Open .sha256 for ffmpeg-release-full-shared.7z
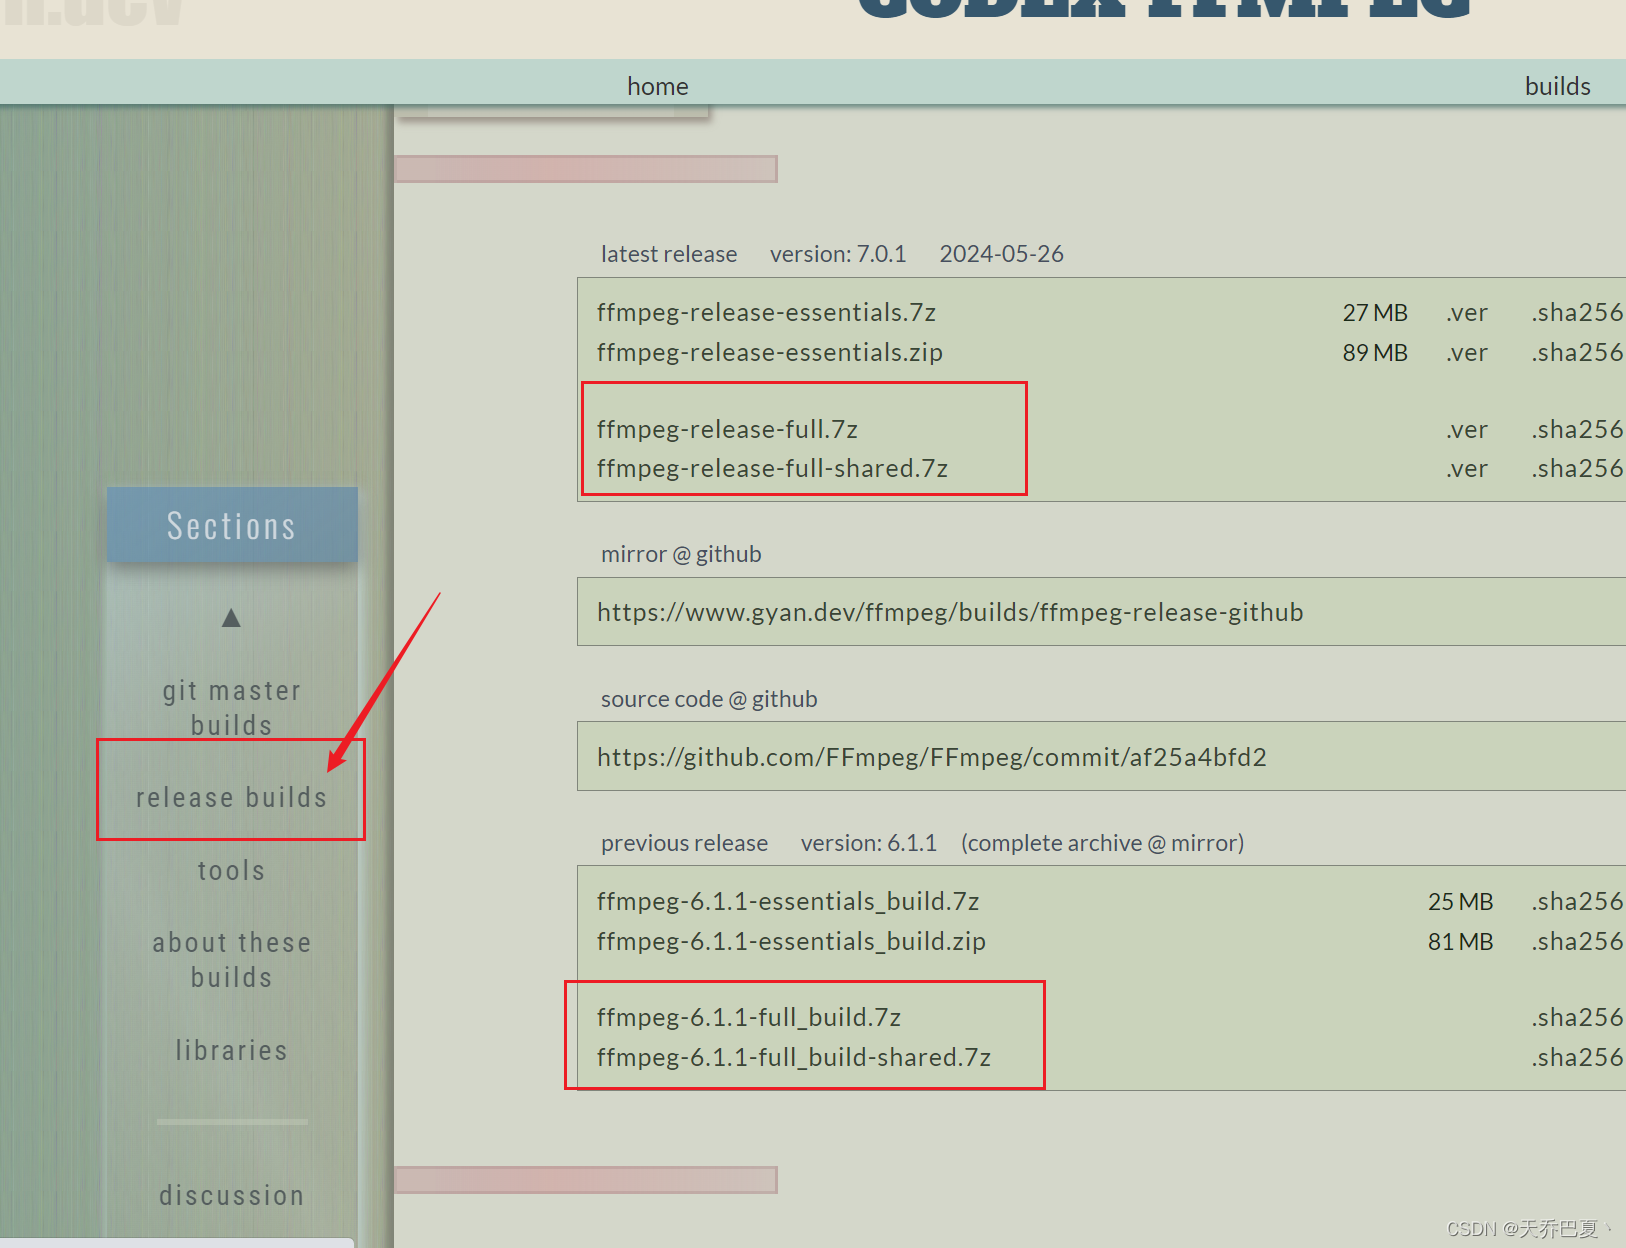The height and width of the screenshot is (1248, 1626). [1577, 469]
